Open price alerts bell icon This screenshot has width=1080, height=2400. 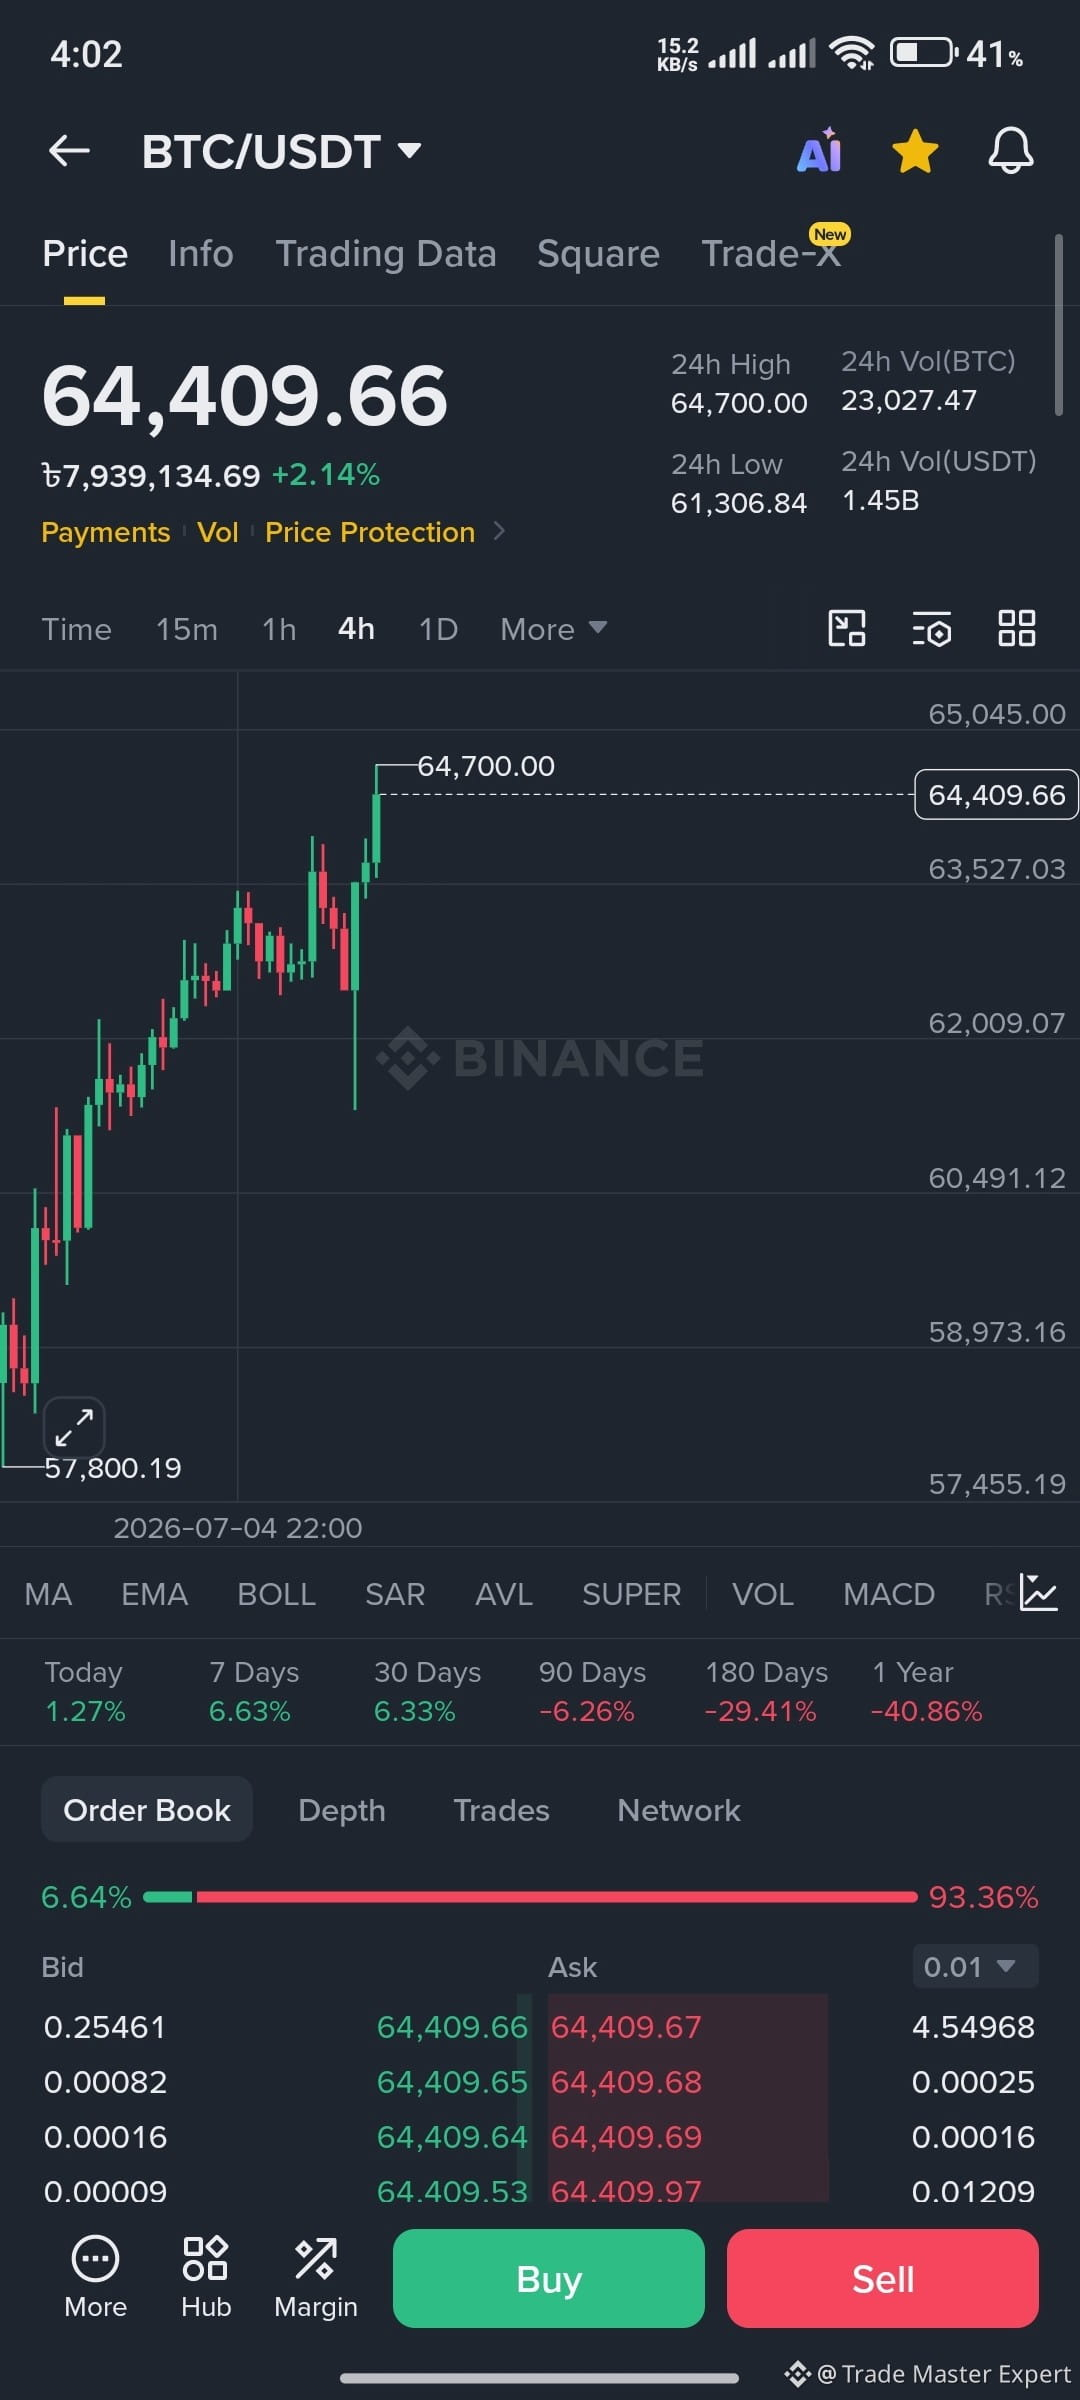point(1011,151)
